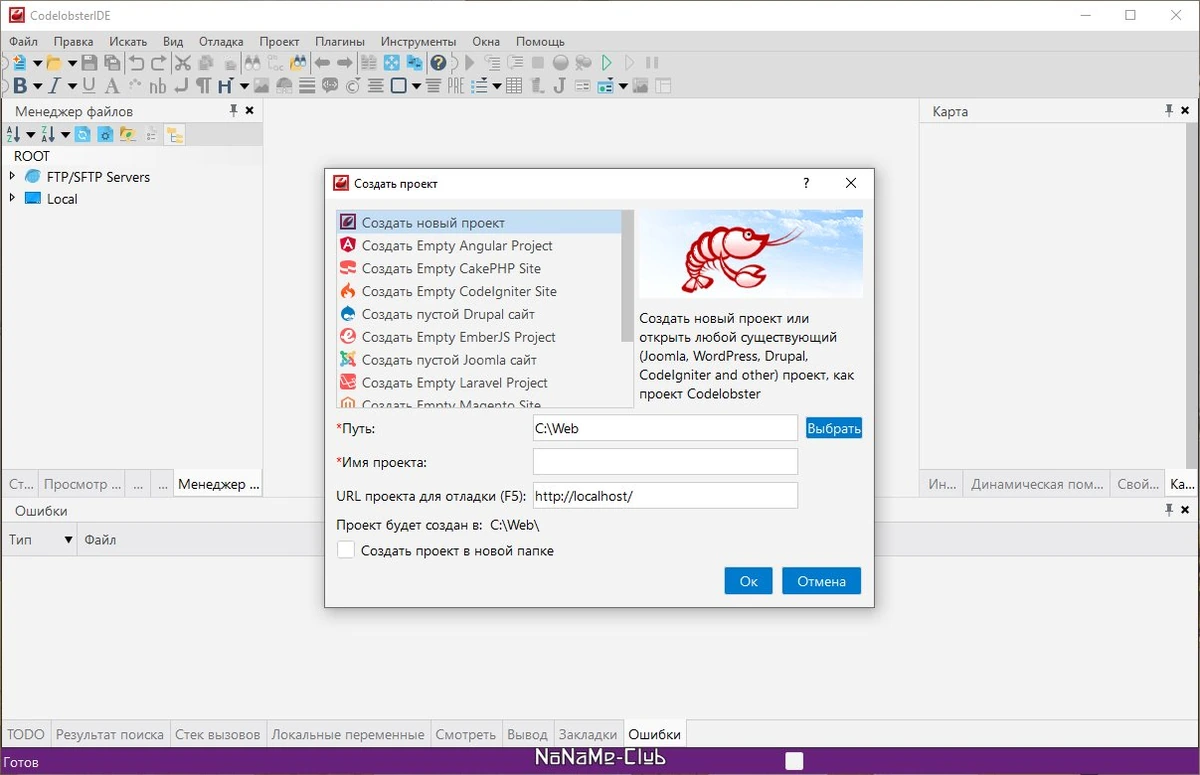Open dropdown arrow next to Italic
This screenshot has width=1200, height=775.
(72, 86)
